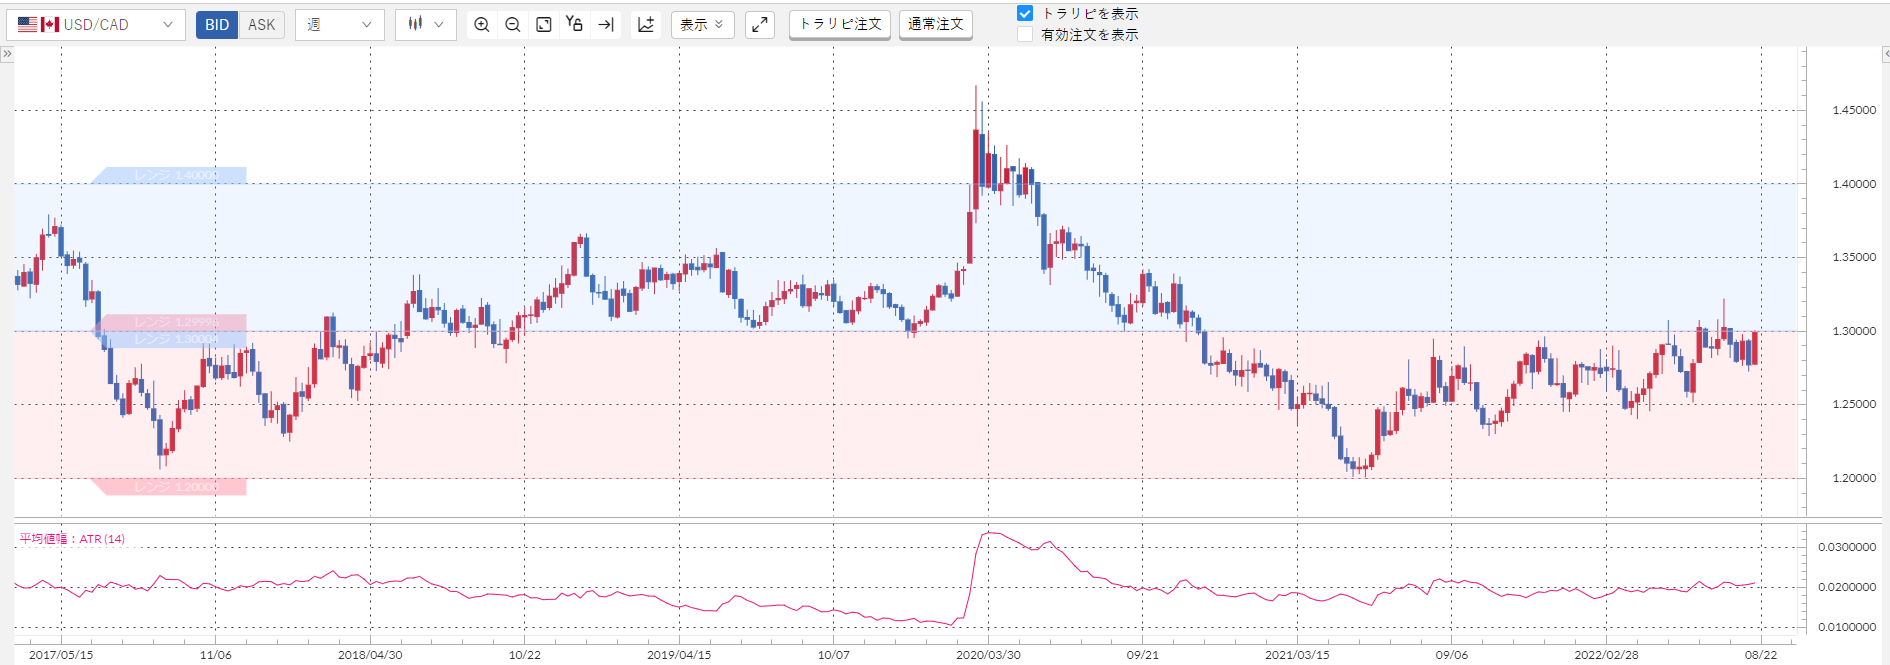Screen dimensions: 1890x665
Task: Enable 有効注文を表示 checkbox
Action: (1025, 34)
